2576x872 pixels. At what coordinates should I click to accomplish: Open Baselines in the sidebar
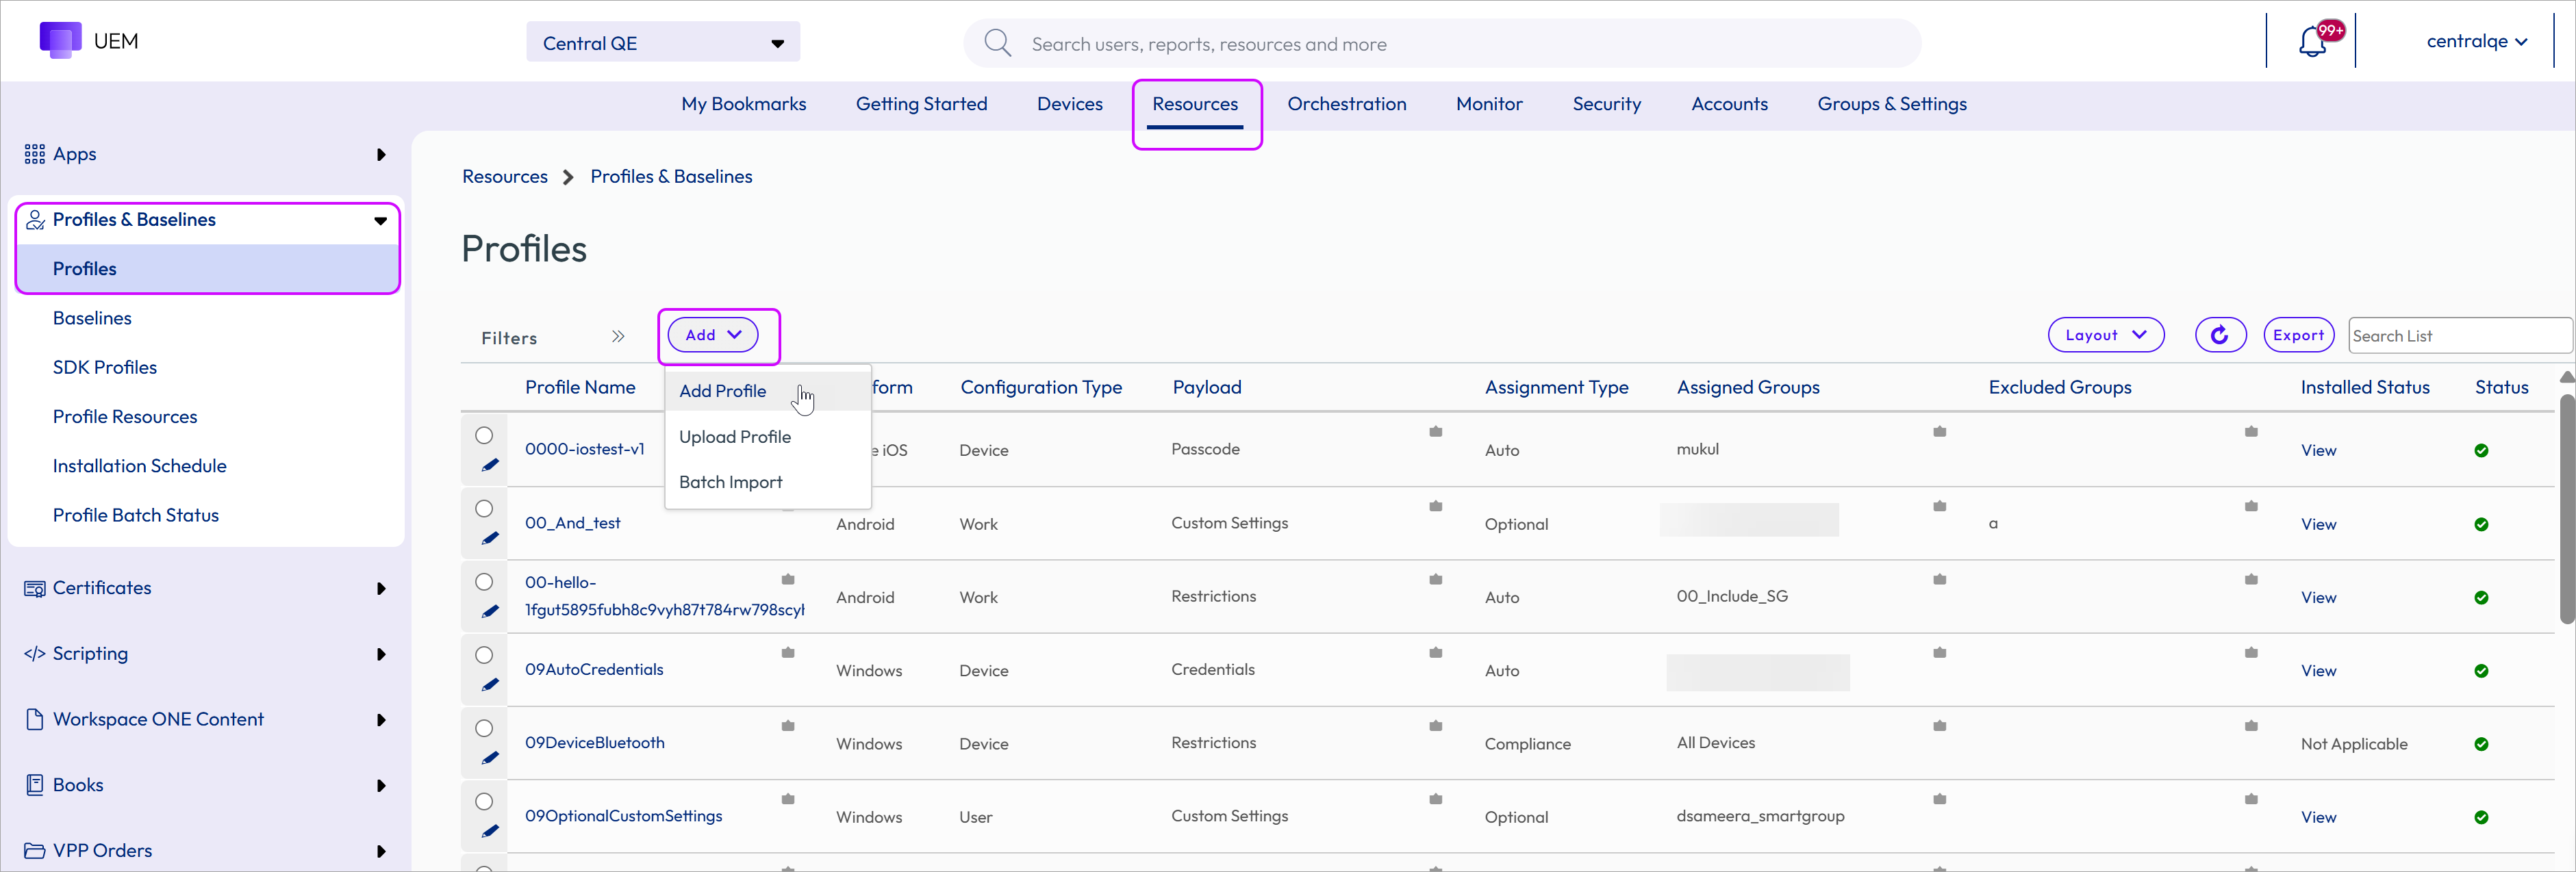(92, 318)
